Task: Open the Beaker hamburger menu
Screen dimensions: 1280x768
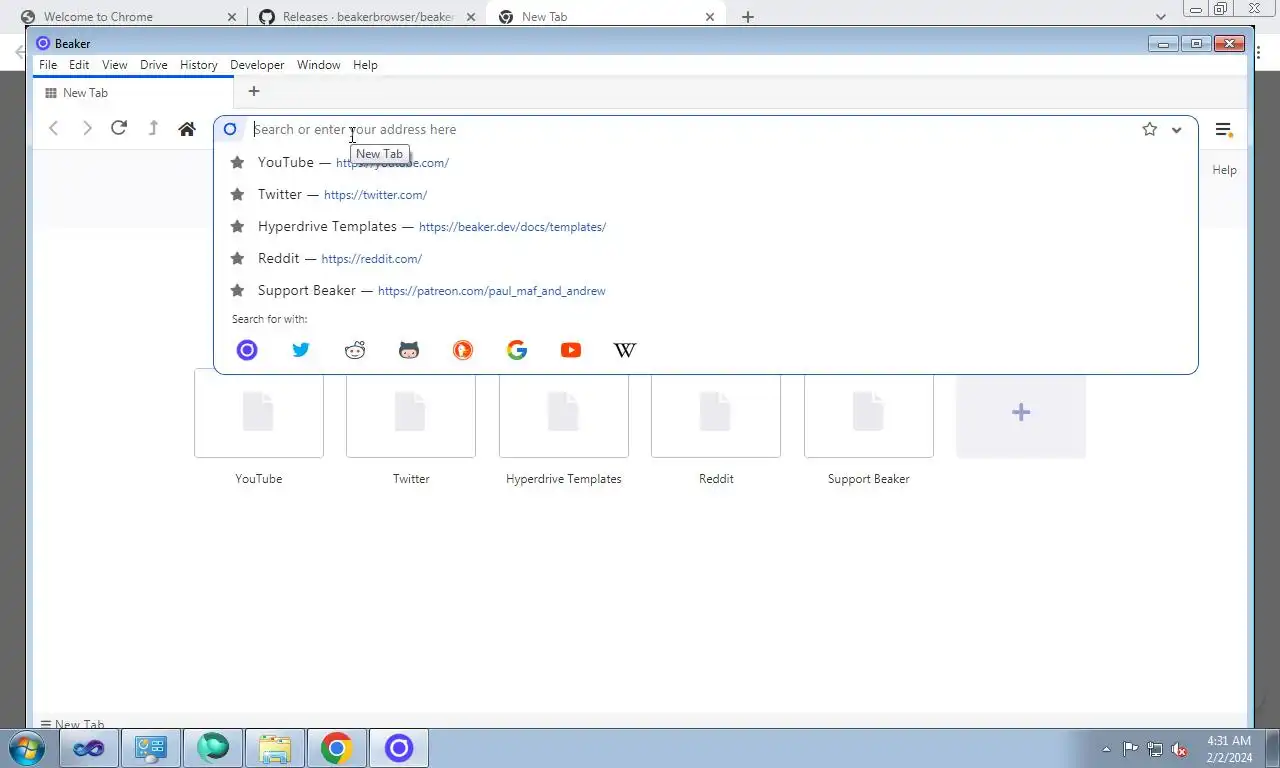Action: (x=1223, y=130)
